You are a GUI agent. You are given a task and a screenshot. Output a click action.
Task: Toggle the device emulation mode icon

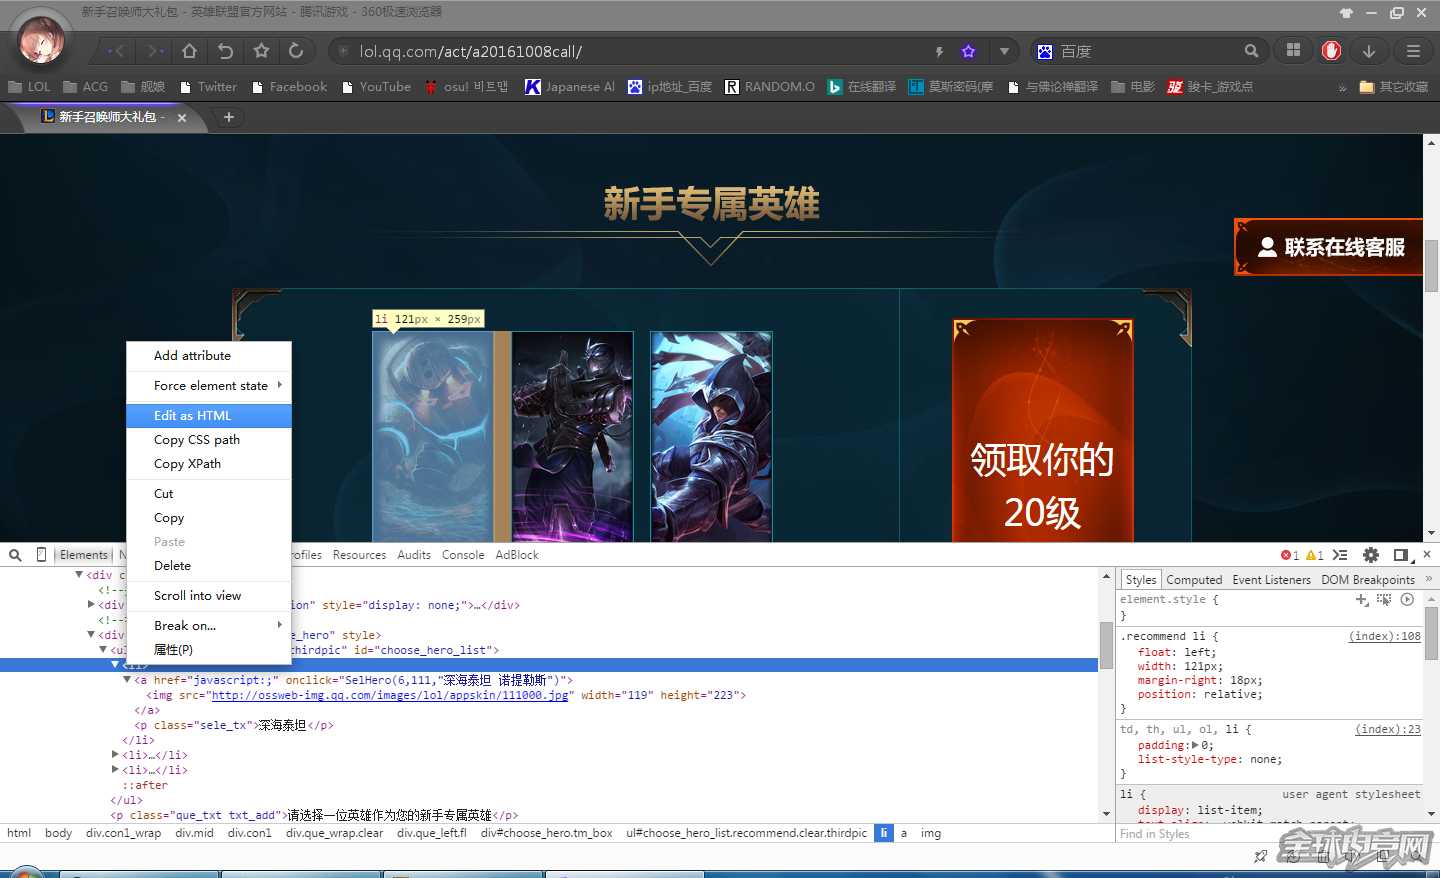[x=41, y=554]
